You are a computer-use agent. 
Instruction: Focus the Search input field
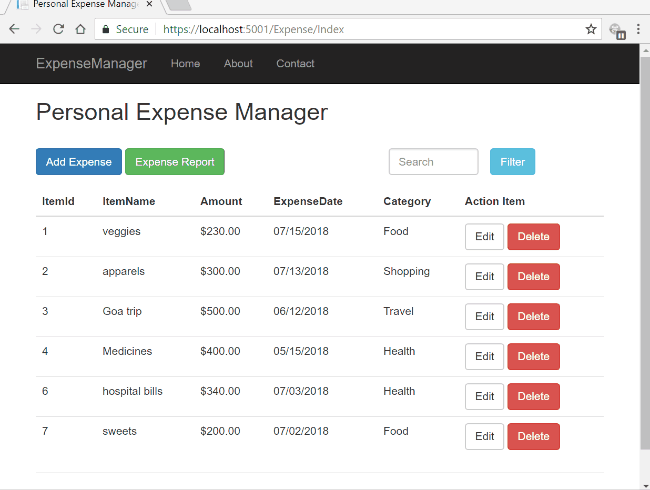(x=433, y=162)
